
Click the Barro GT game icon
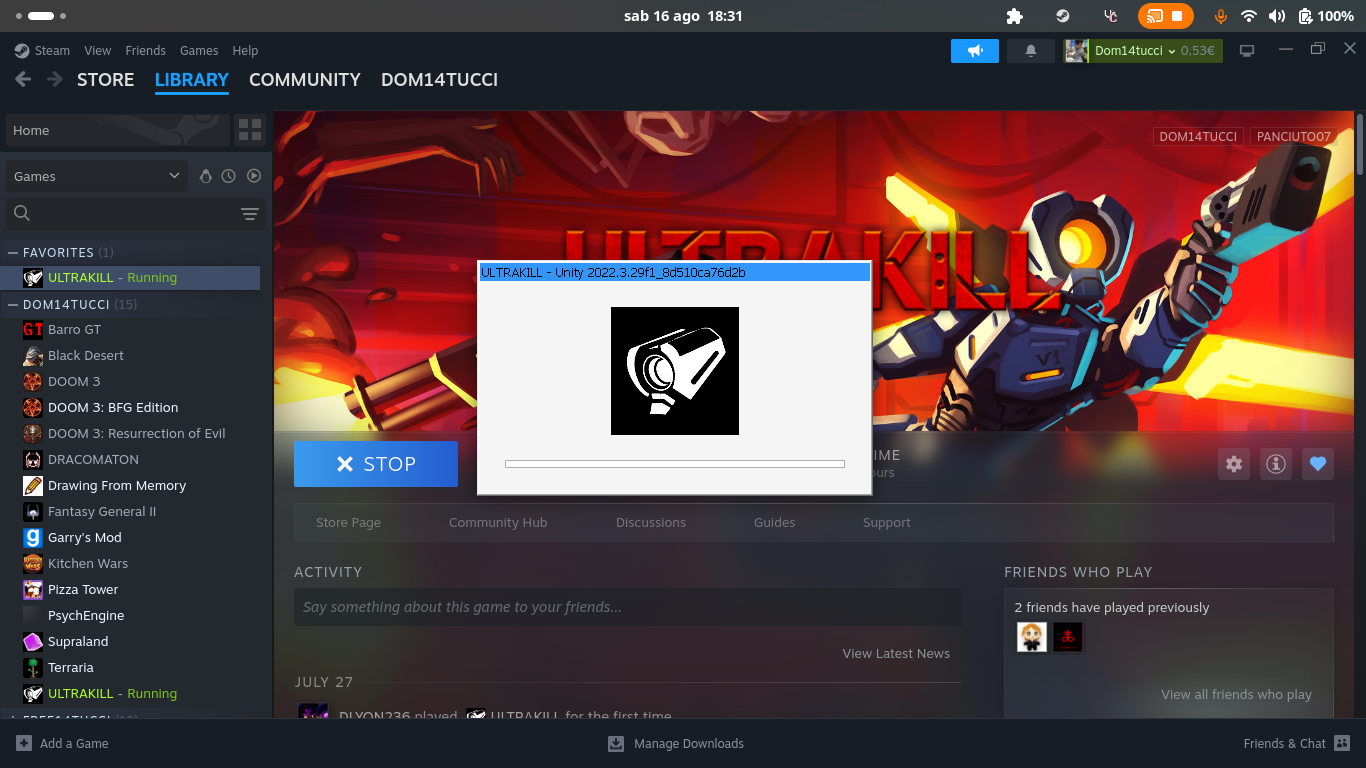(33, 330)
